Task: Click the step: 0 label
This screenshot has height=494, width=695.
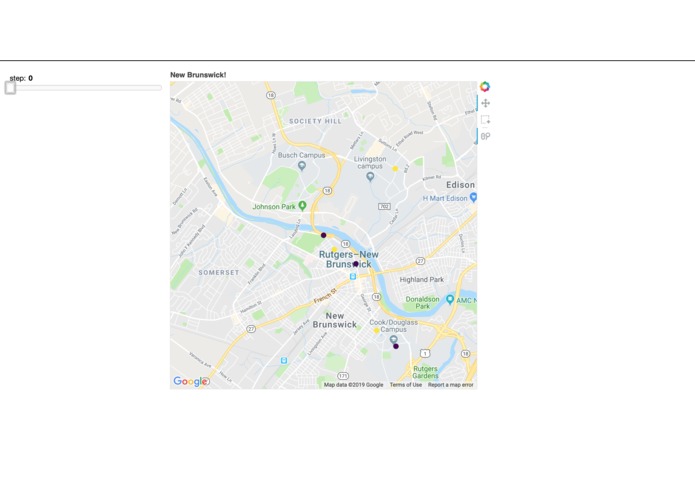Action: (x=21, y=78)
